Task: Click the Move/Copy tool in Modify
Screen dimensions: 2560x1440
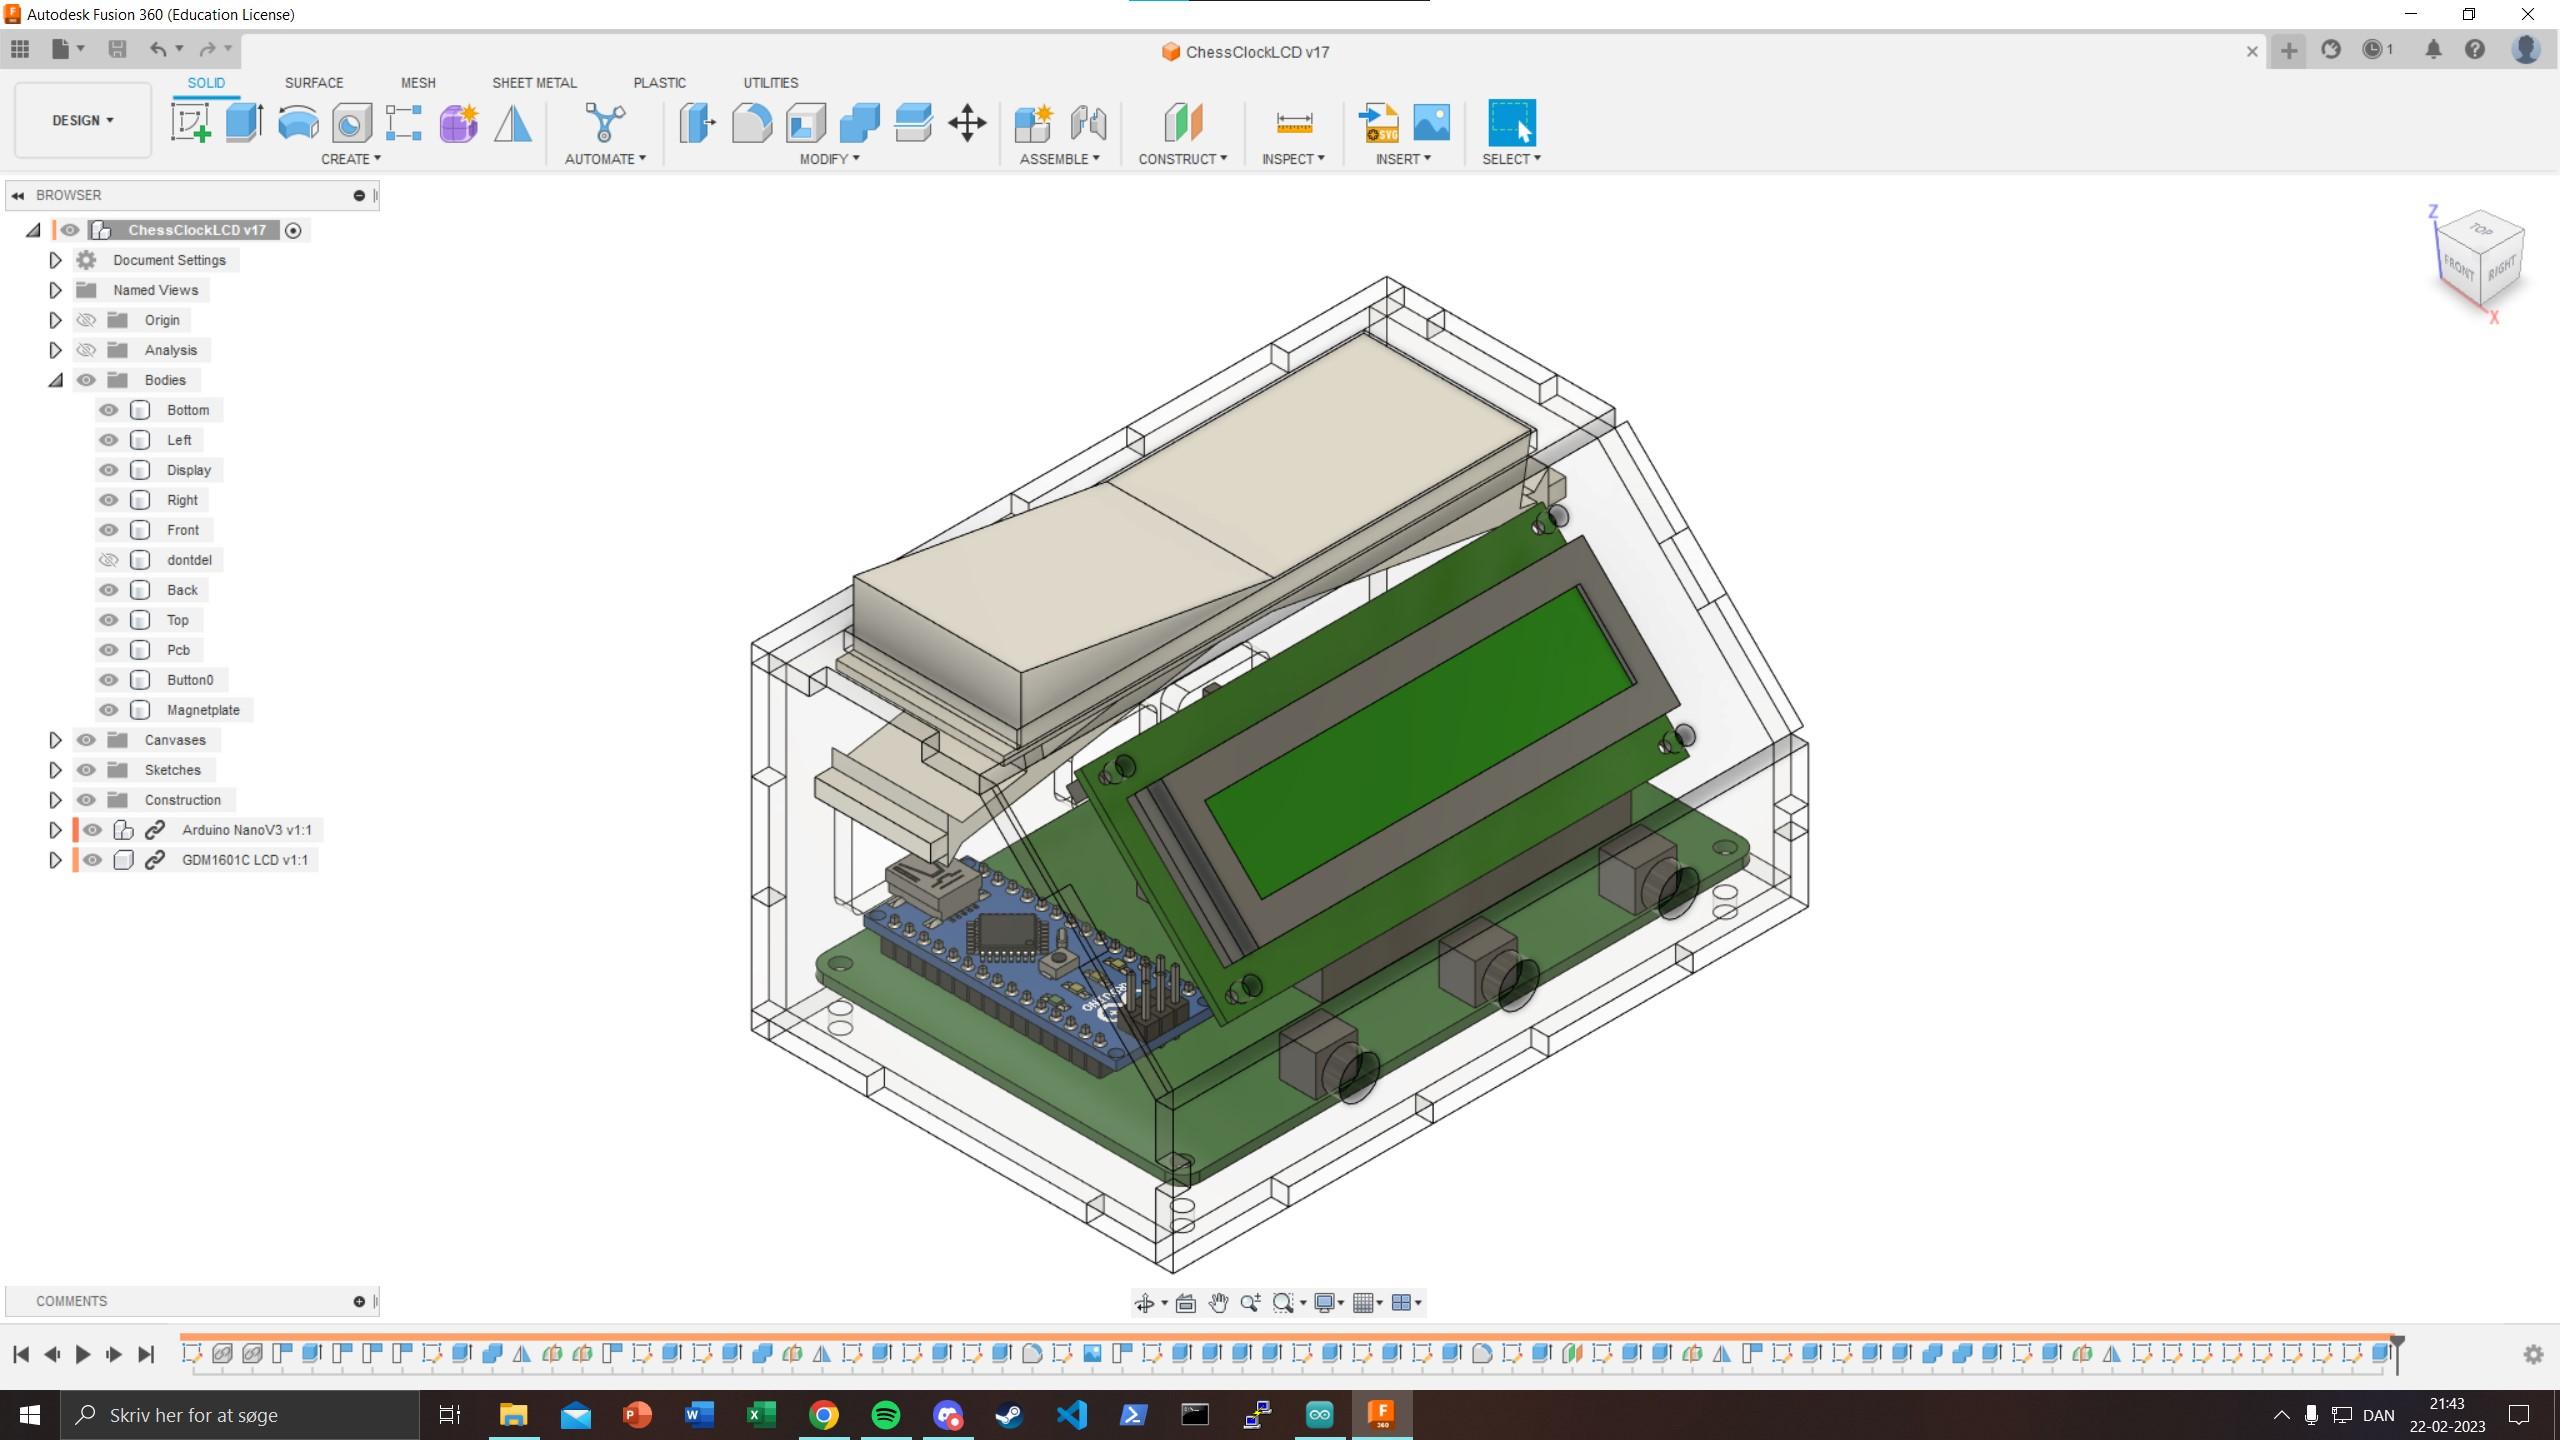Action: click(x=965, y=121)
